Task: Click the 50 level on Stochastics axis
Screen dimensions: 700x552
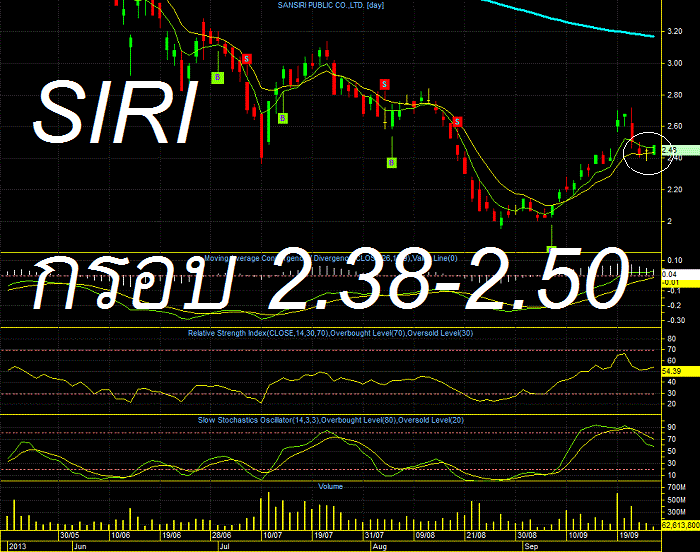Action: coord(671,451)
